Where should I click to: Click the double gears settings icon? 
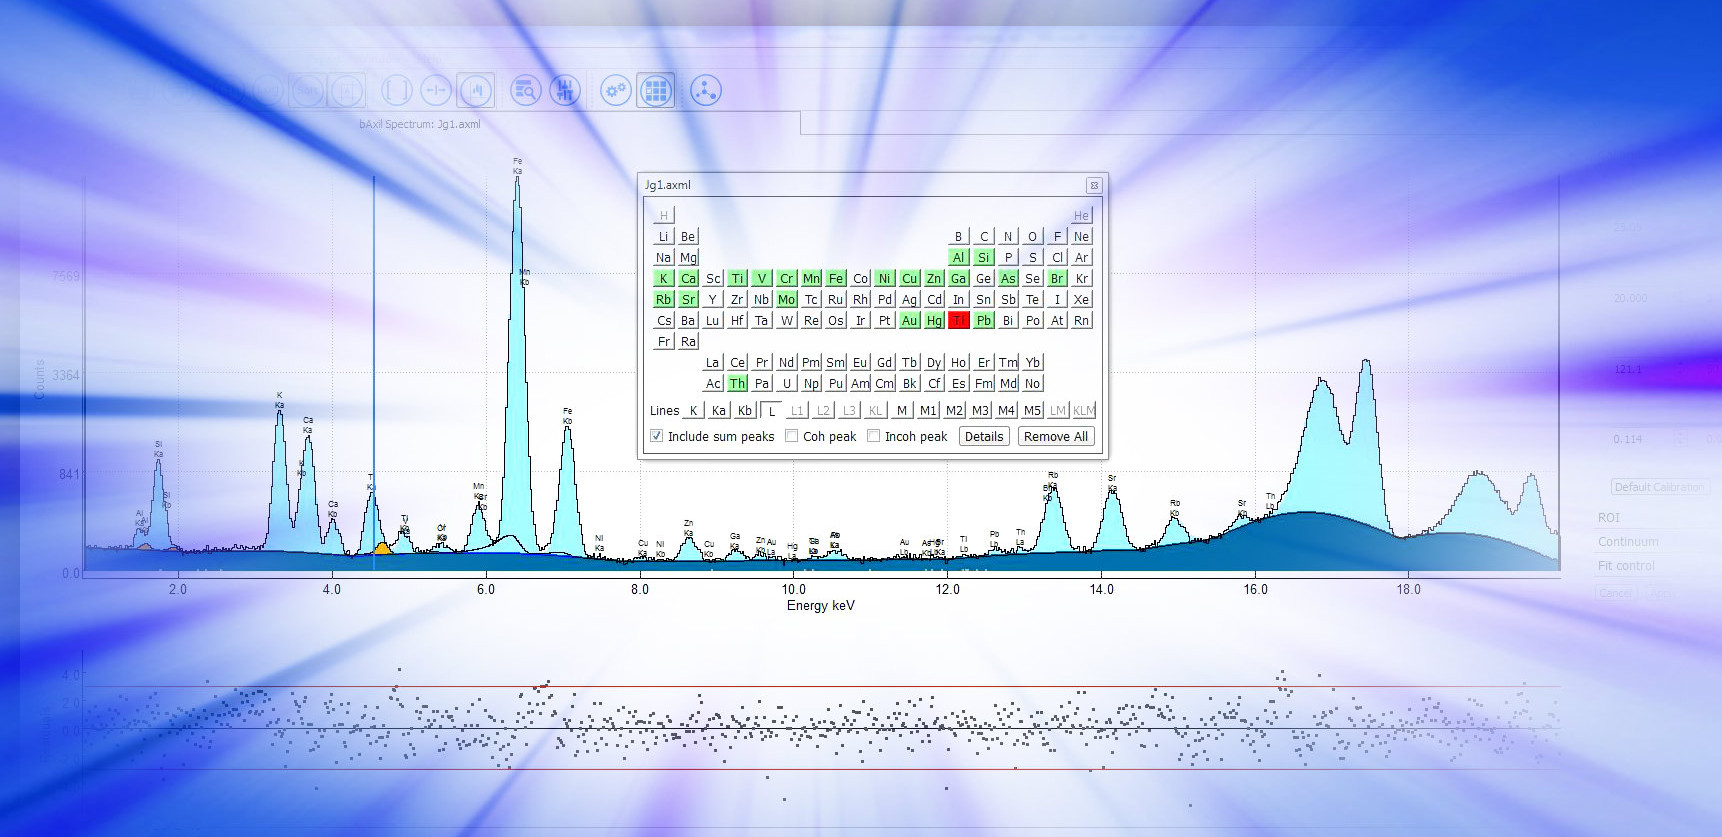(x=615, y=91)
